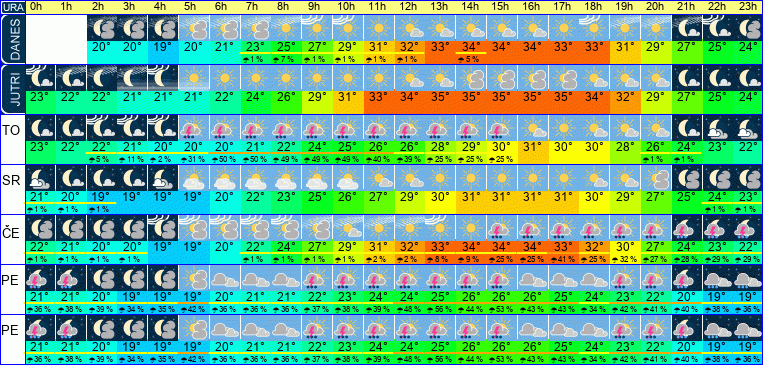Screen dimensions: 763x365
Task: Click the DANES 2h moon cloud icon
Action: tap(102, 28)
